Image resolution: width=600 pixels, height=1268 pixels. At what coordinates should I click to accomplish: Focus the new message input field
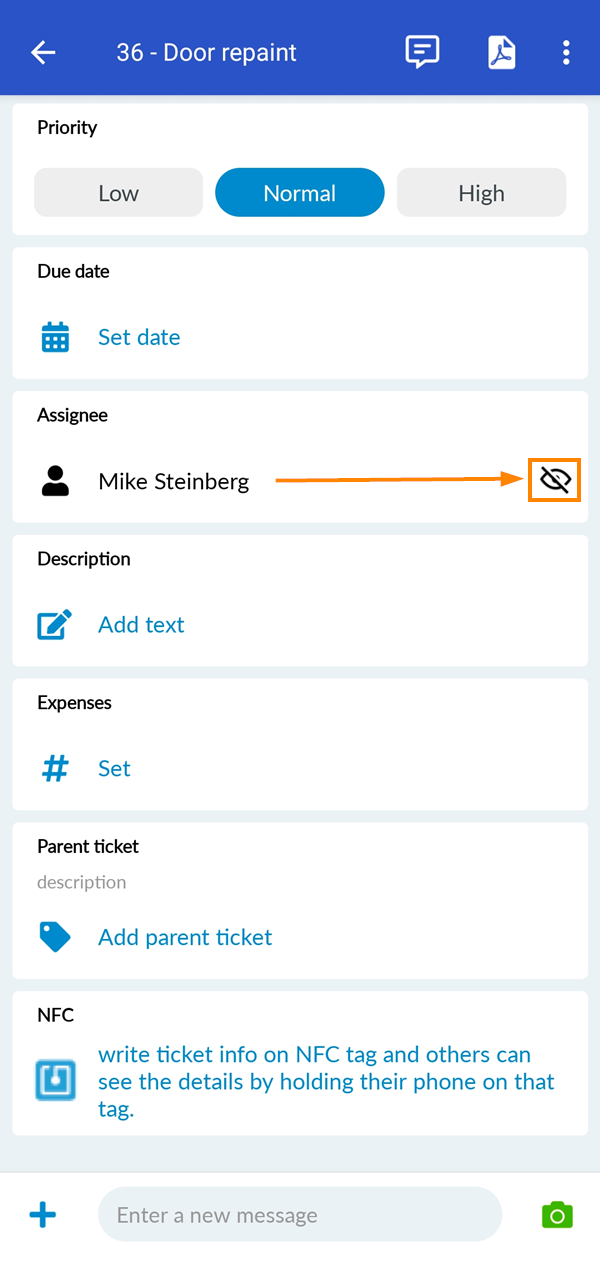299,1215
